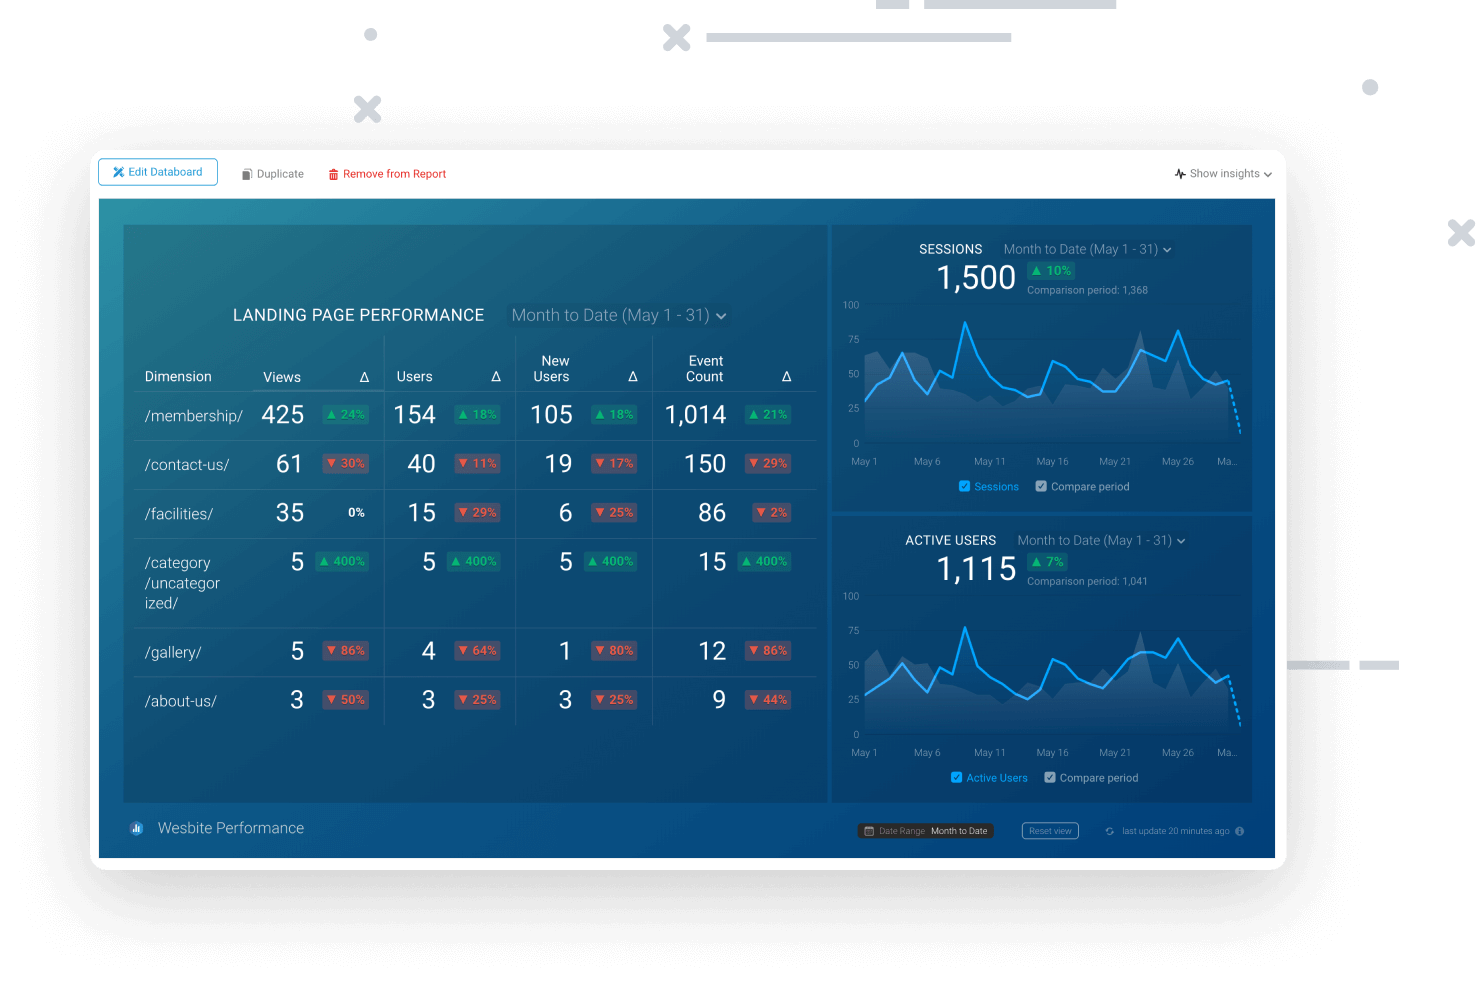Click the Reset view button
The height and width of the screenshot is (984, 1476).
(1050, 830)
